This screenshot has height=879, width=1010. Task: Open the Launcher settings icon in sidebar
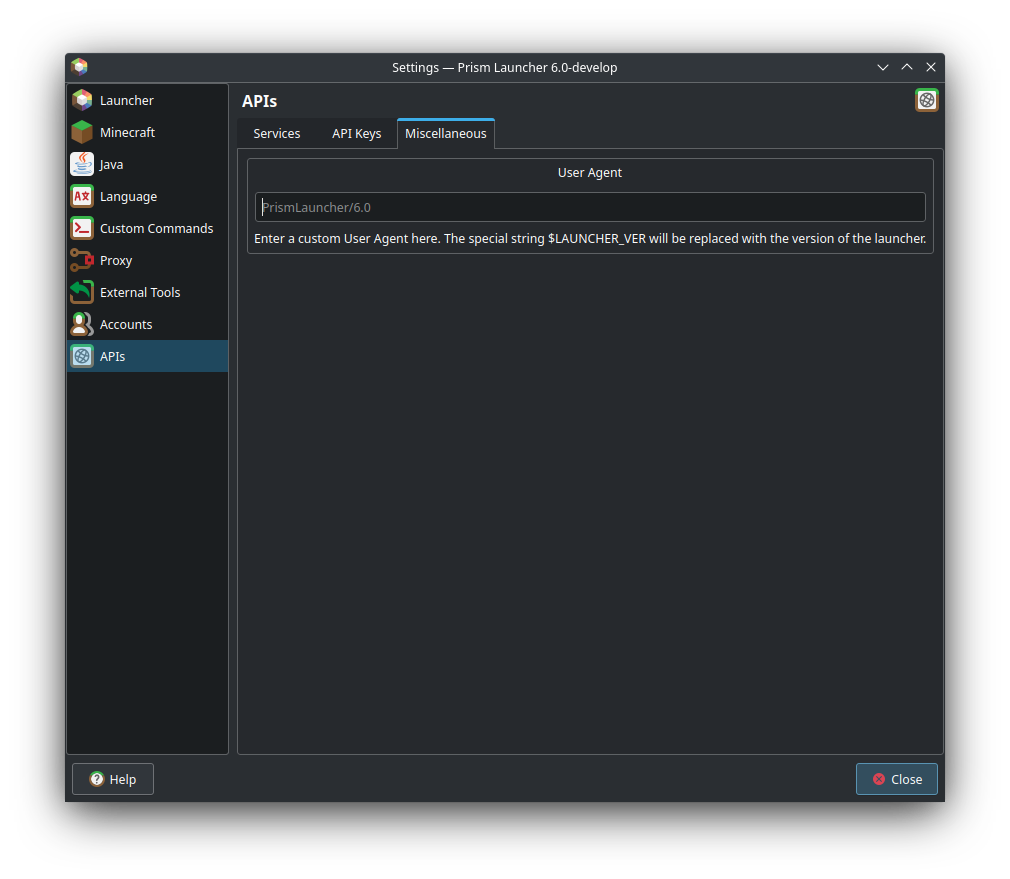point(82,100)
